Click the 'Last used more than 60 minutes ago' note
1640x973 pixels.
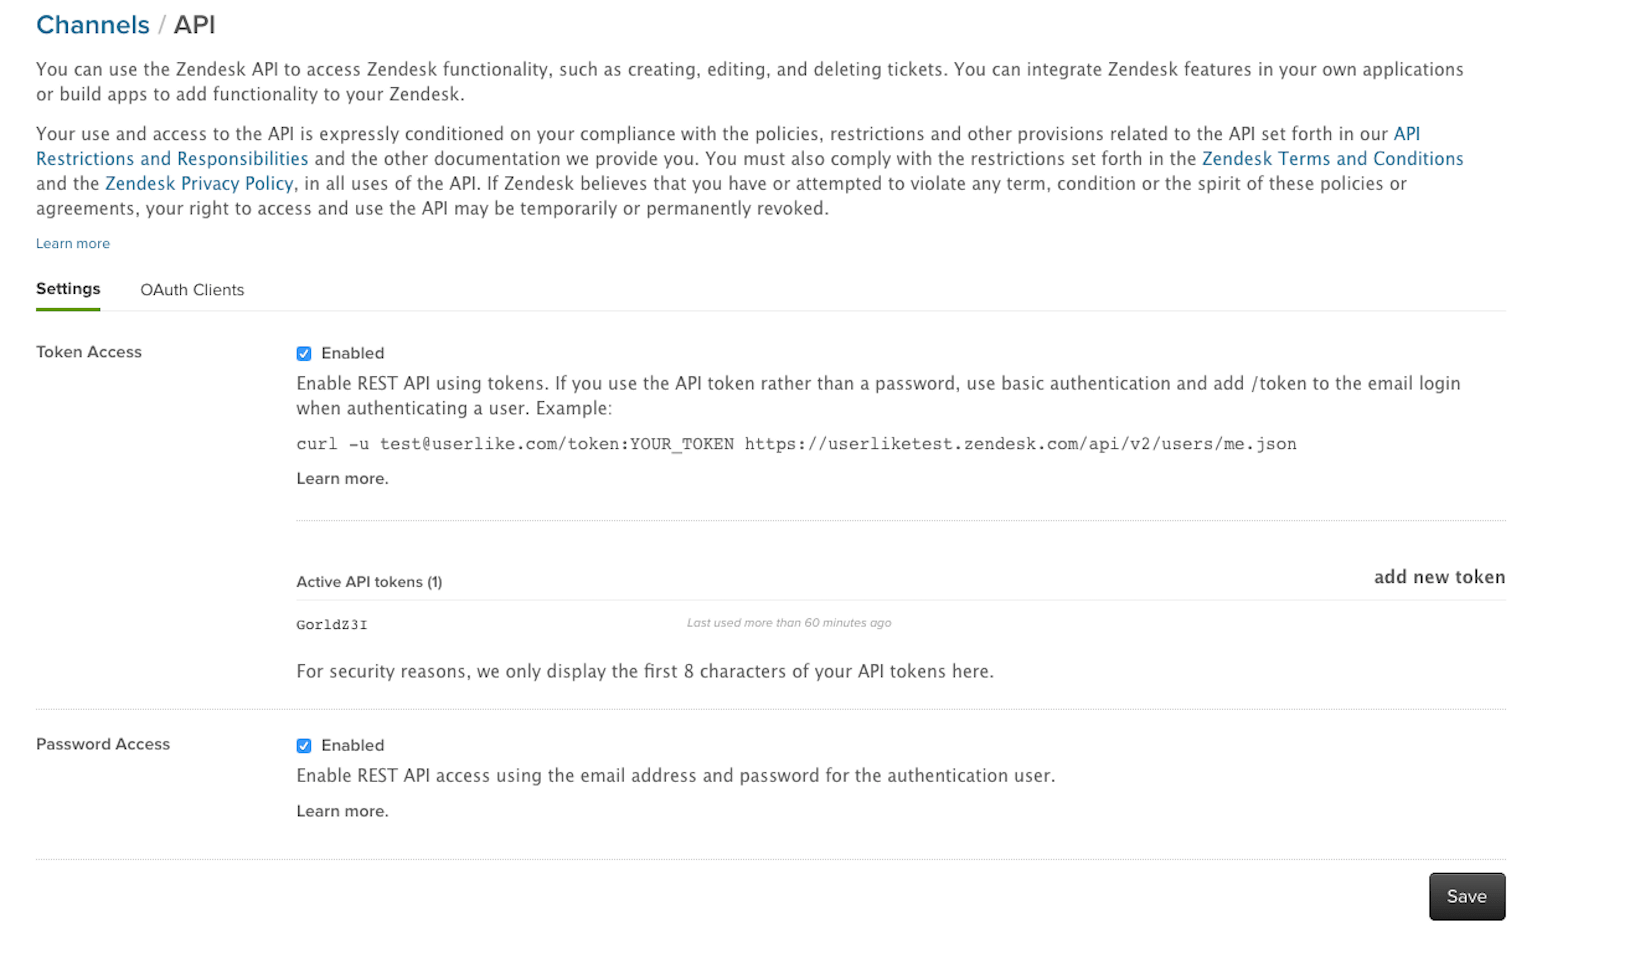788,623
